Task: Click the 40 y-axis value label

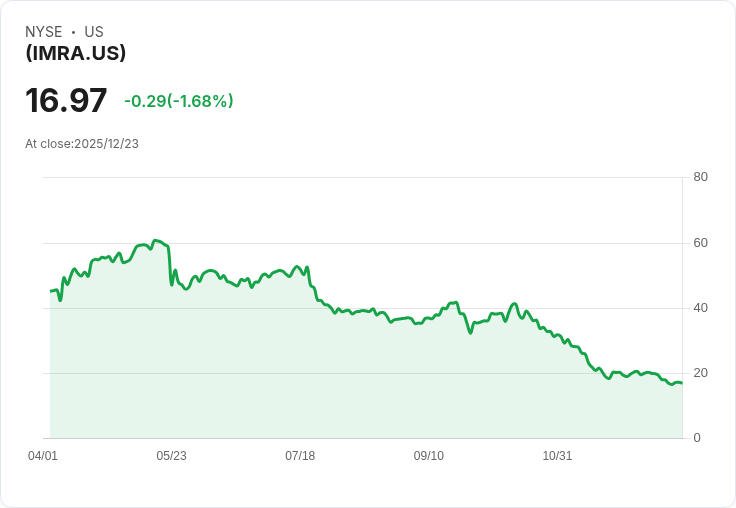Action: [x=700, y=308]
